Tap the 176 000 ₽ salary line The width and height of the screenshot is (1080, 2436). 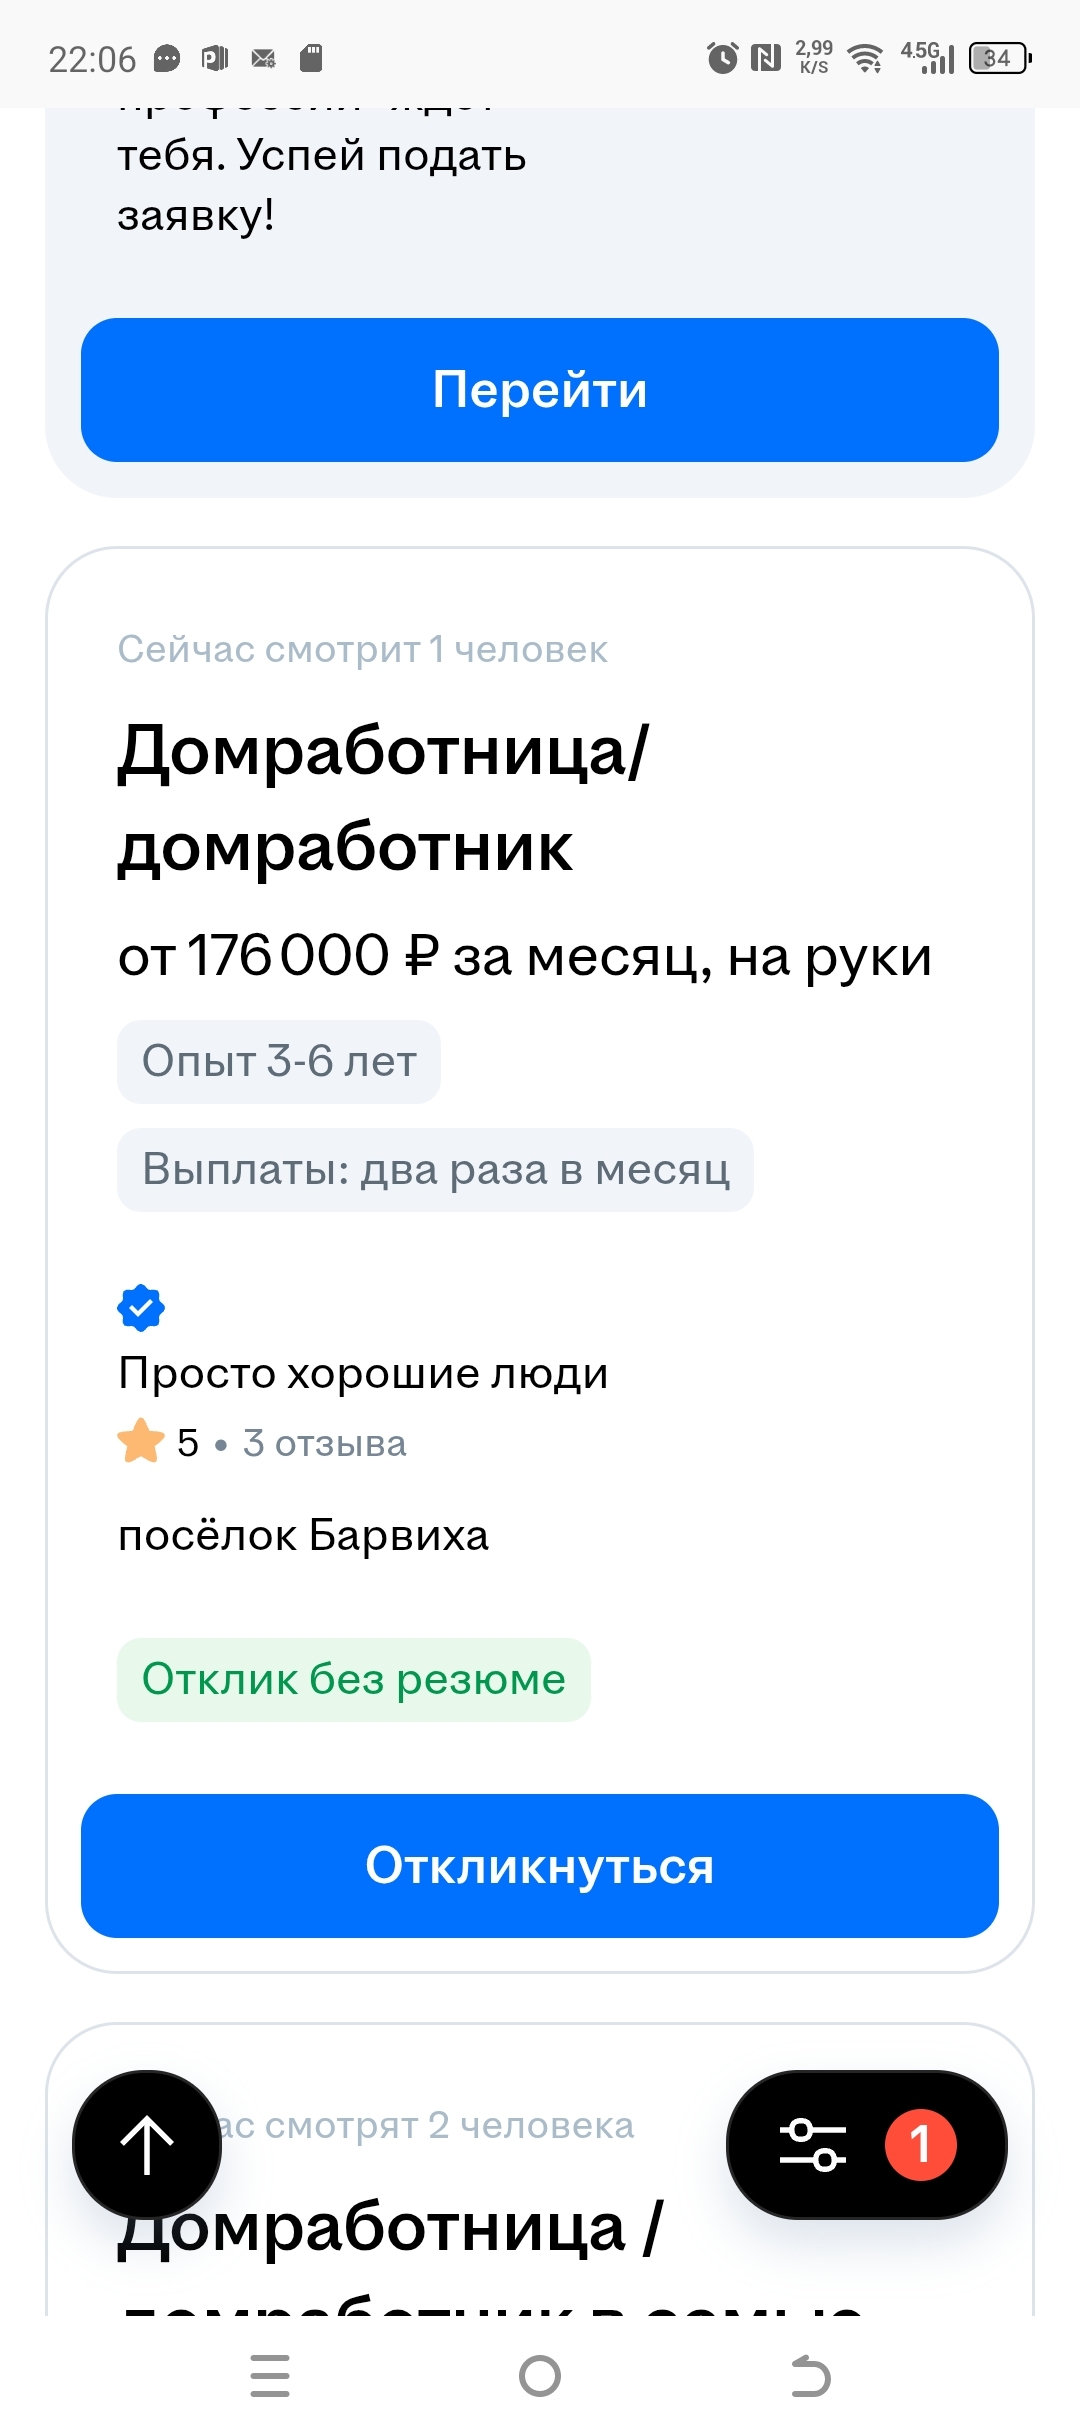(524, 956)
